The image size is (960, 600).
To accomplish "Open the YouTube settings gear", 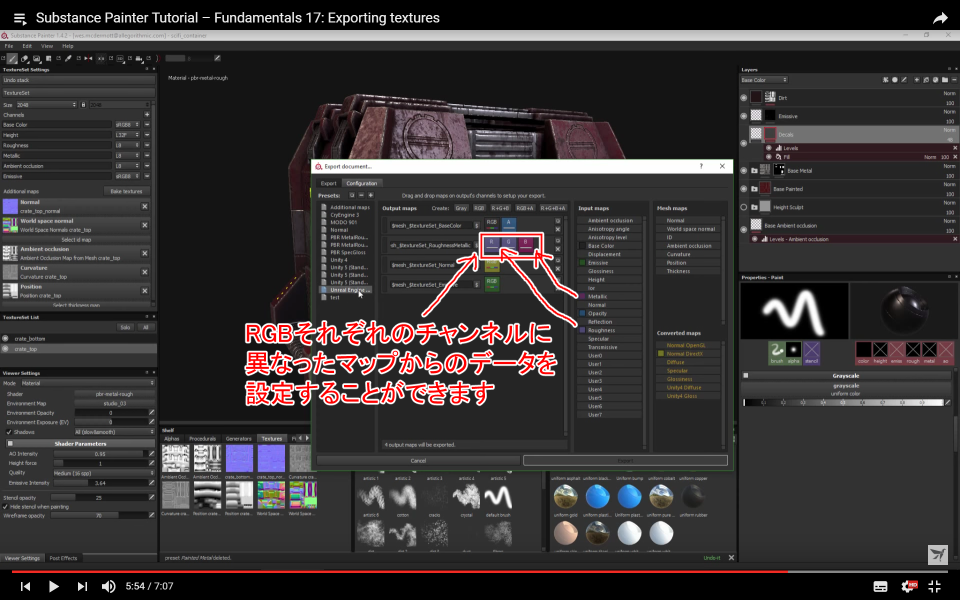I will coord(909,586).
